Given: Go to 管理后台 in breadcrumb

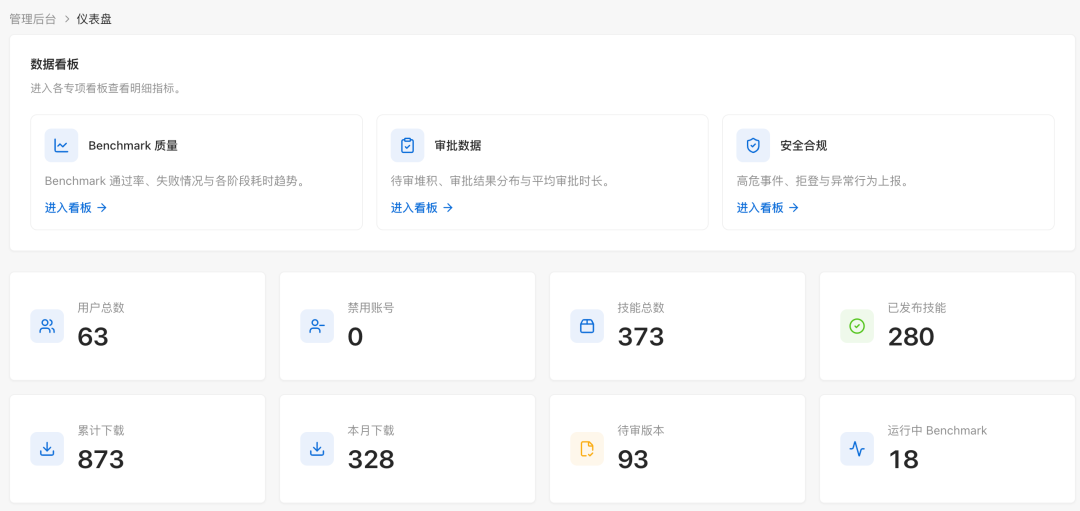Looking at the screenshot, I should click(x=32, y=19).
